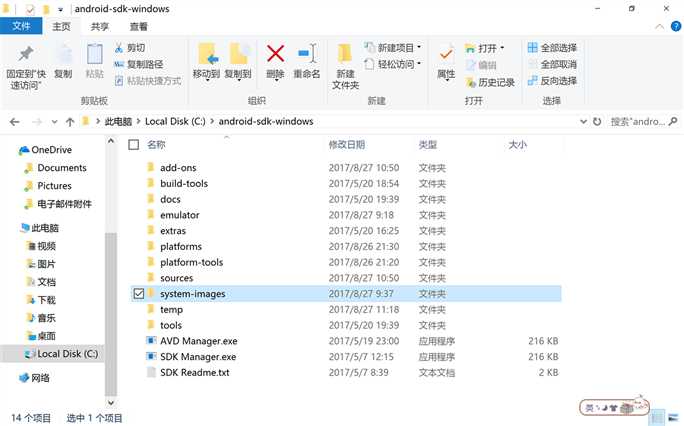
Task: Switch to the Share (共享) tab
Action: click(99, 27)
